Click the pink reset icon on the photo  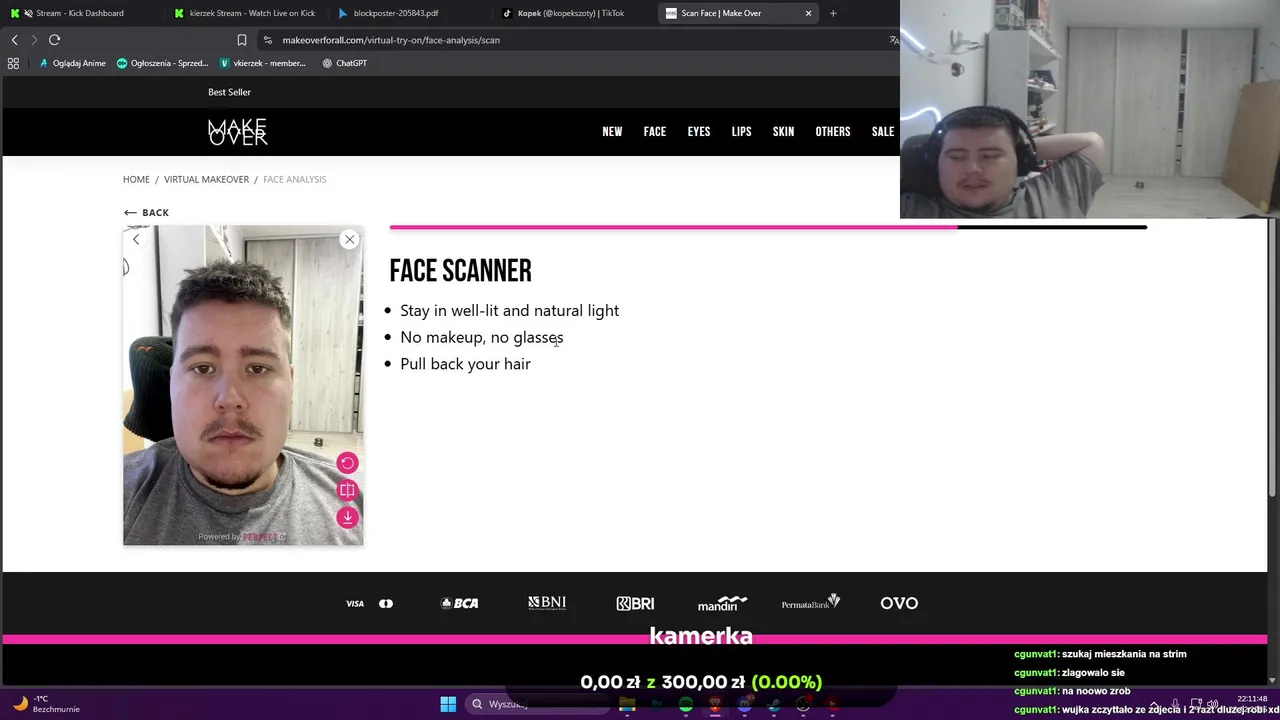[347, 463]
